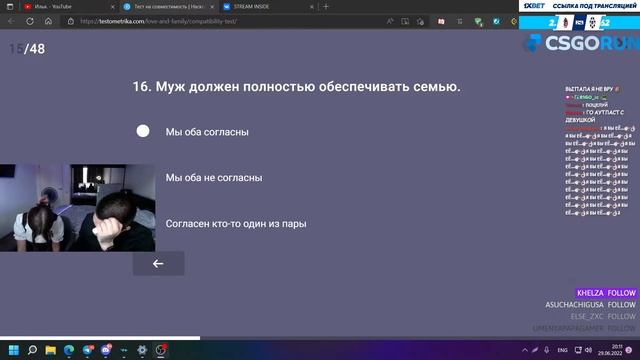The width and height of the screenshot is (640, 360).
Task: Click the question progress bar
Action: 320,338
